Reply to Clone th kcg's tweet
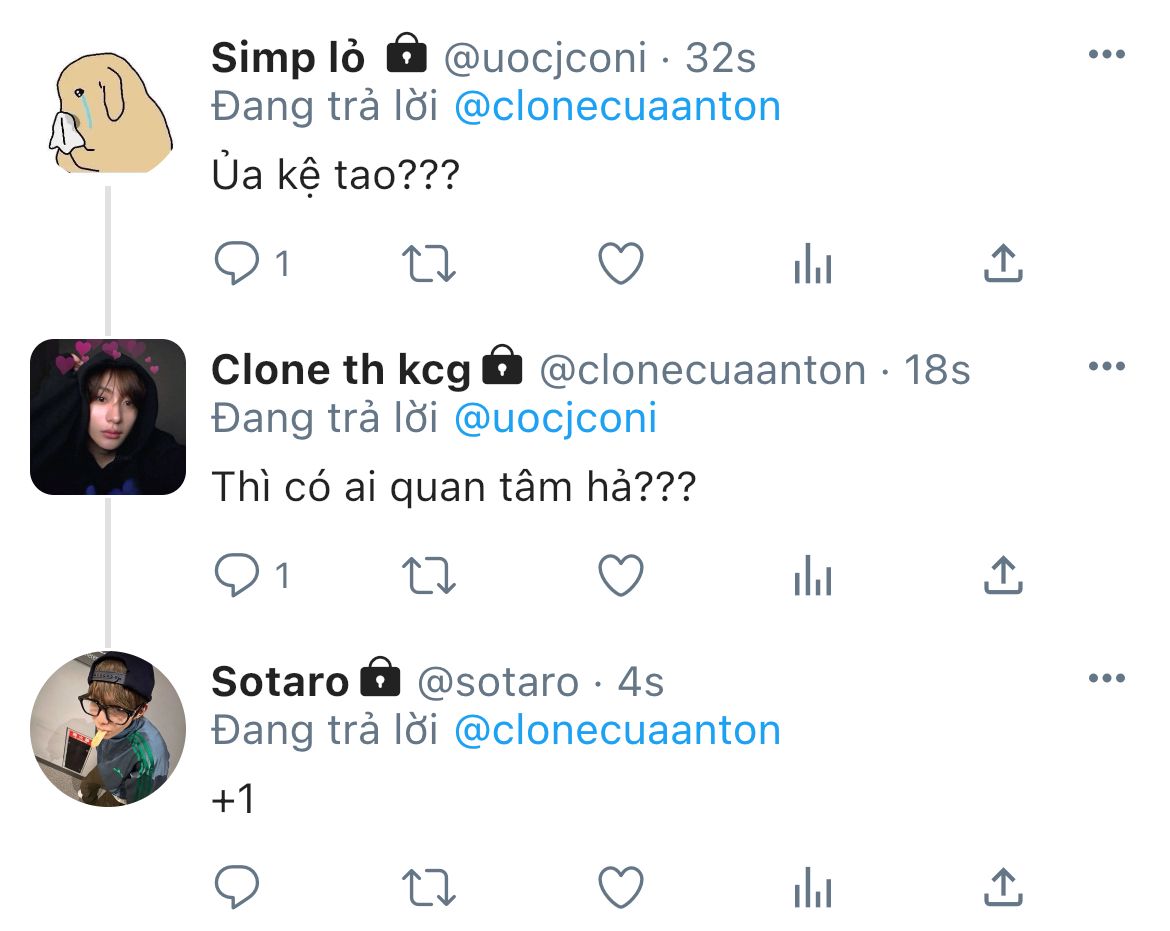The width and height of the screenshot is (1170, 931). pyautogui.click(x=238, y=575)
